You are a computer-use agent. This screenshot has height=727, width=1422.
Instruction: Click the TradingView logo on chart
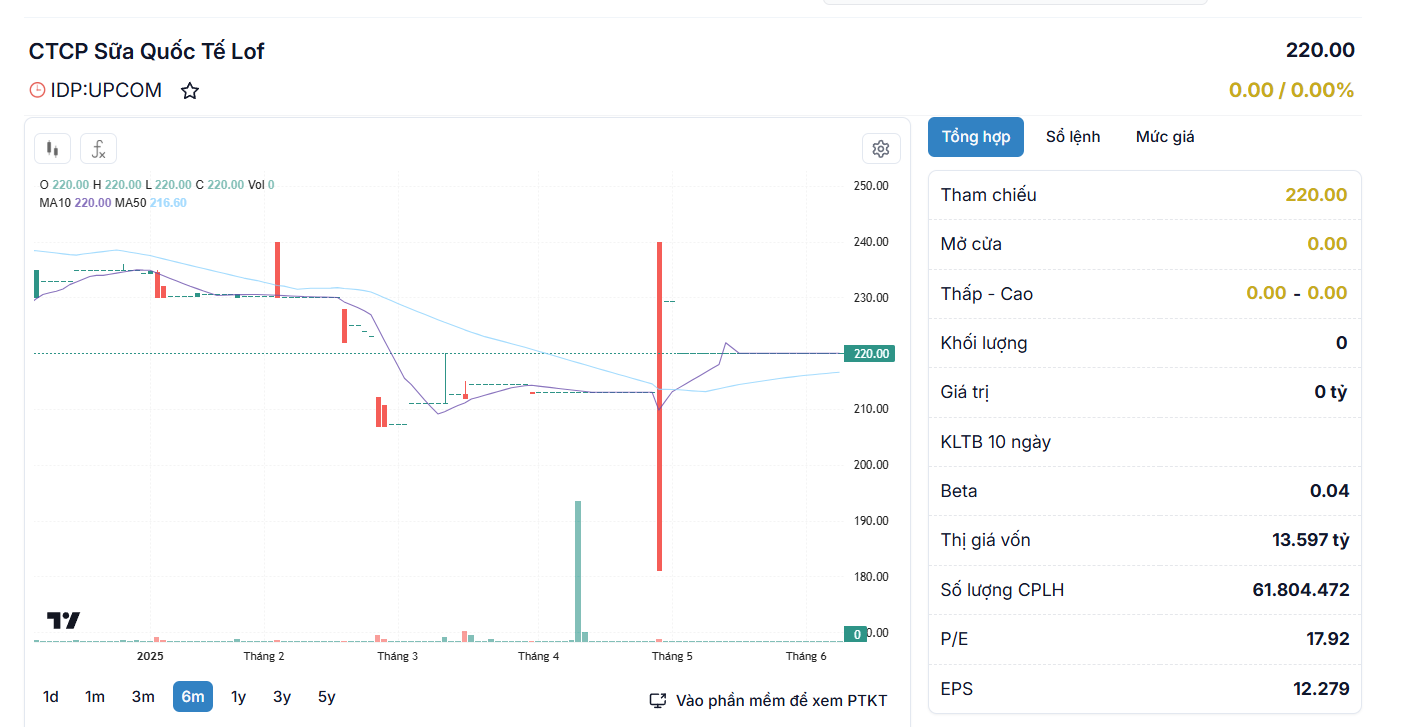[x=64, y=620]
